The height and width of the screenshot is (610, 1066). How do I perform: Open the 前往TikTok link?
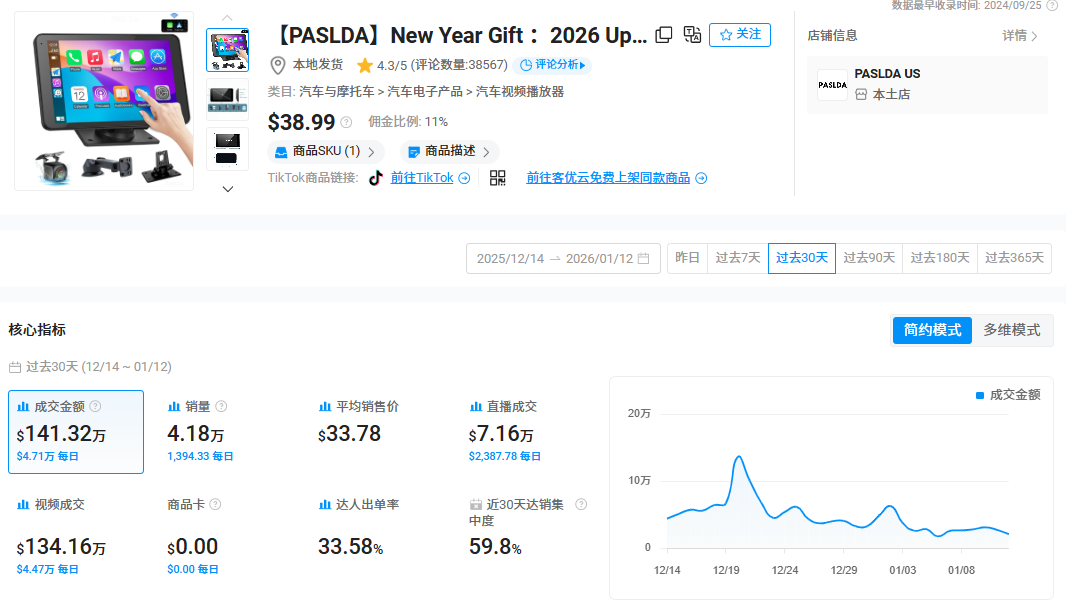(x=421, y=177)
